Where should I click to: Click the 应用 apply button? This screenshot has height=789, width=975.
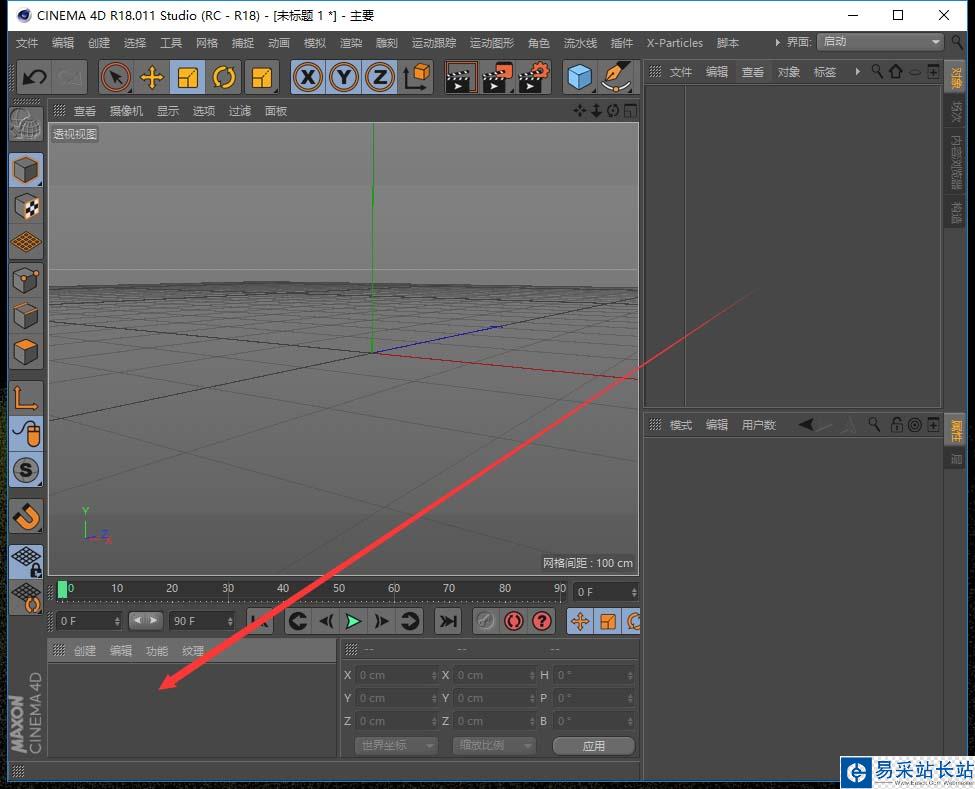[x=594, y=746]
